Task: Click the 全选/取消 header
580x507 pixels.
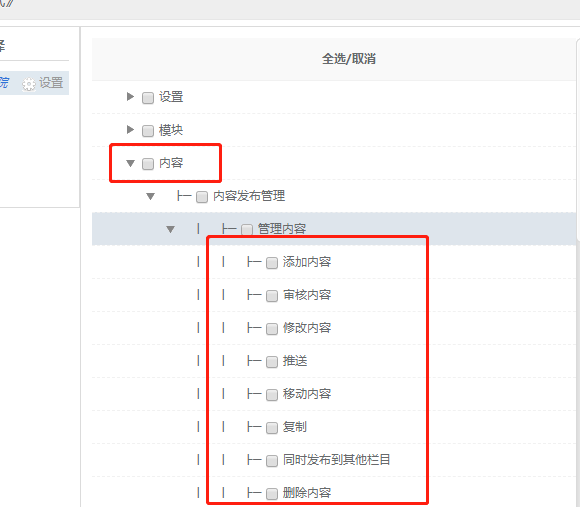Action: [349, 59]
